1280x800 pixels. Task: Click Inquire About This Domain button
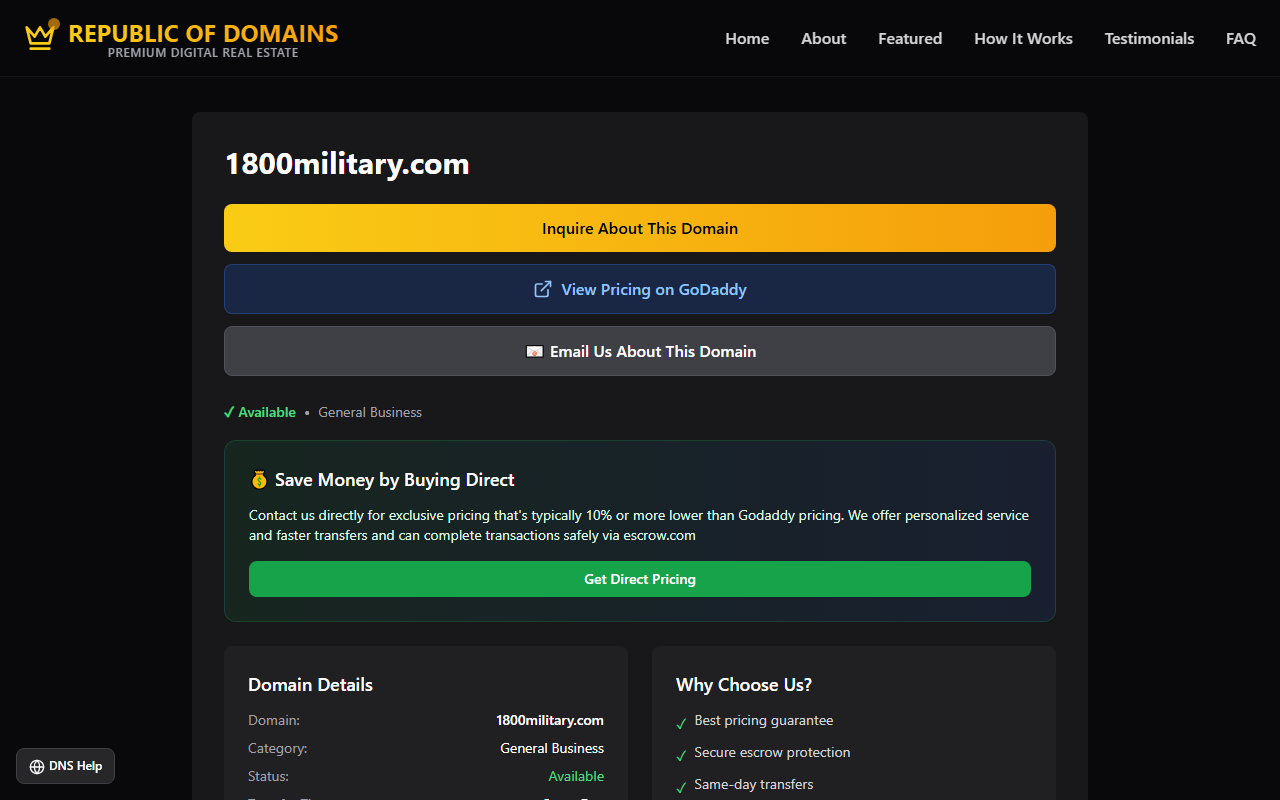pyautogui.click(x=640, y=228)
